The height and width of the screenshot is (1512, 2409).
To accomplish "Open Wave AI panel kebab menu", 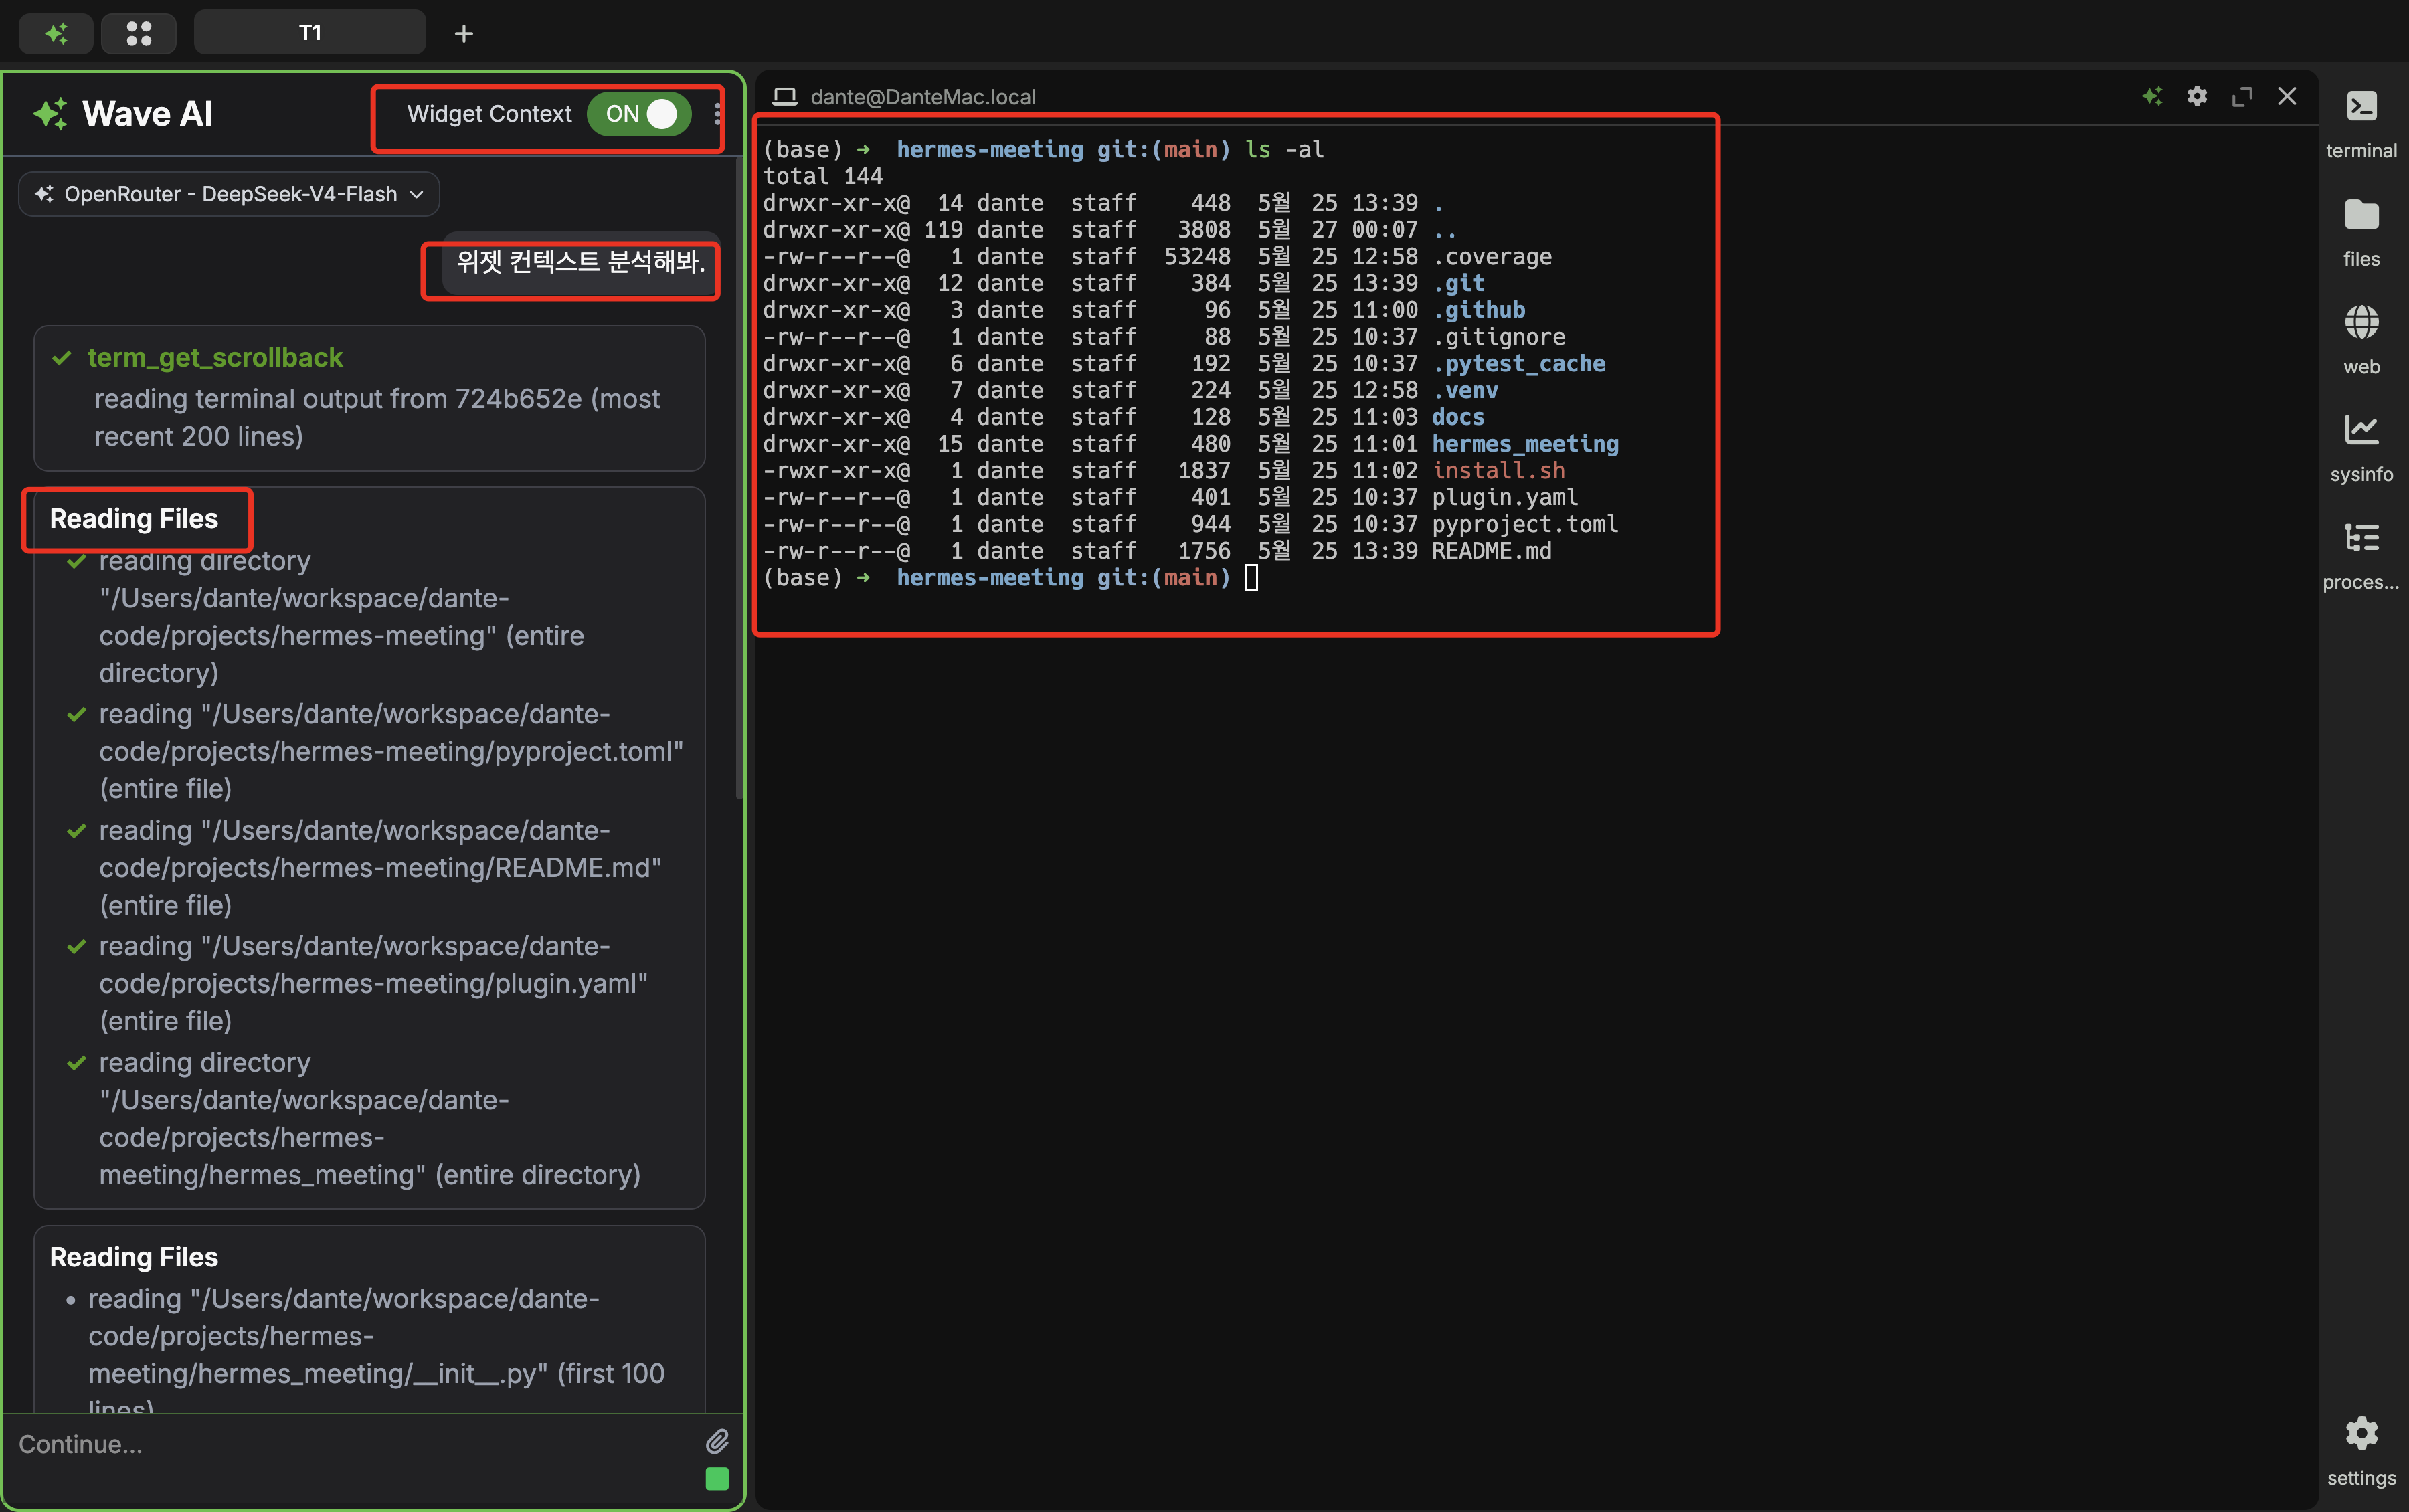I will 717,114.
